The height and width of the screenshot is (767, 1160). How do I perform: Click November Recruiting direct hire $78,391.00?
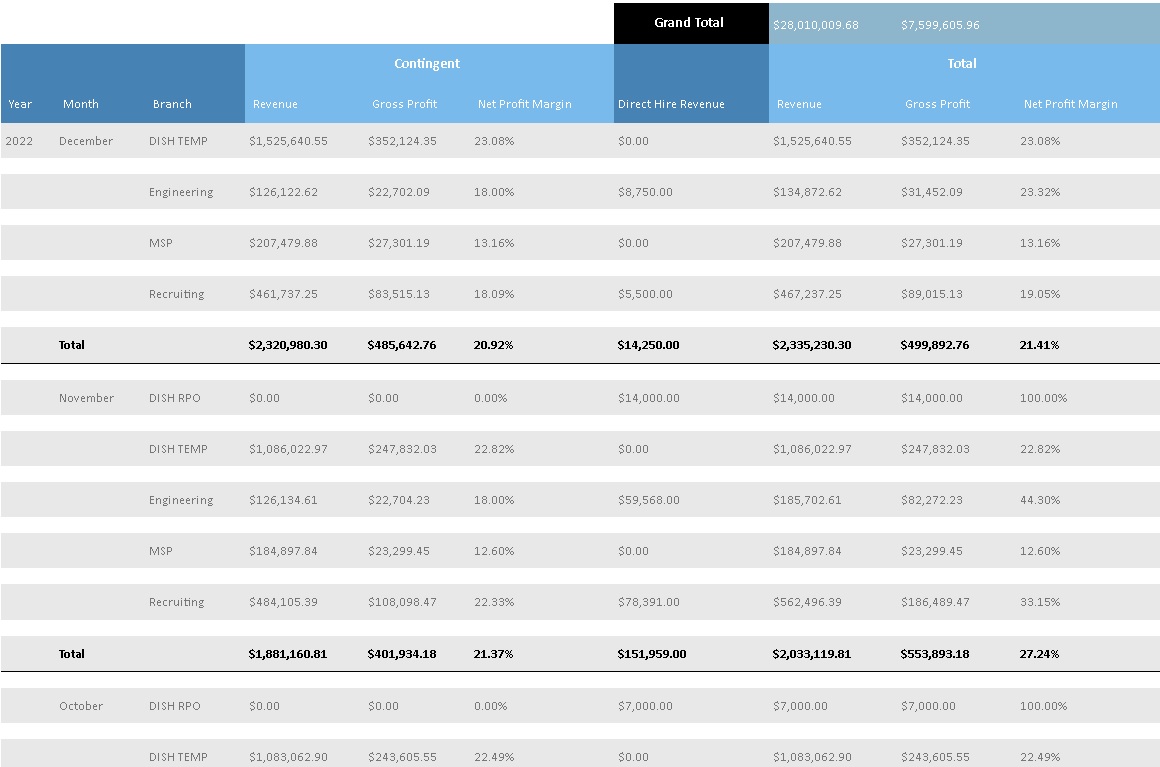point(648,602)
